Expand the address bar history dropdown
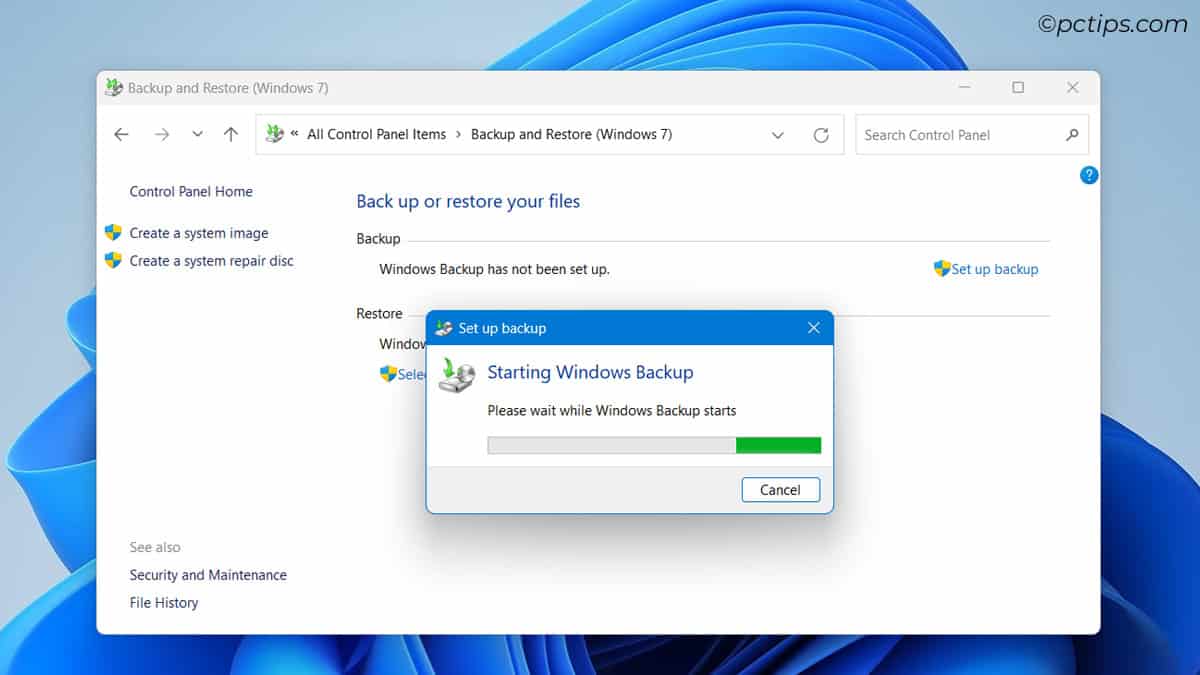 (x=778, y=135)
